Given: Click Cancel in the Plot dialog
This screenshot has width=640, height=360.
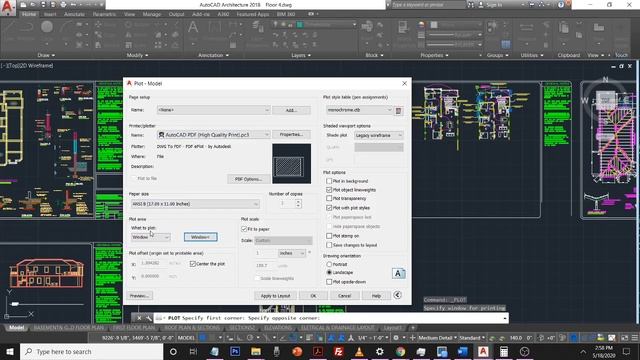Looking at the screenshot, I should point(344,296).
